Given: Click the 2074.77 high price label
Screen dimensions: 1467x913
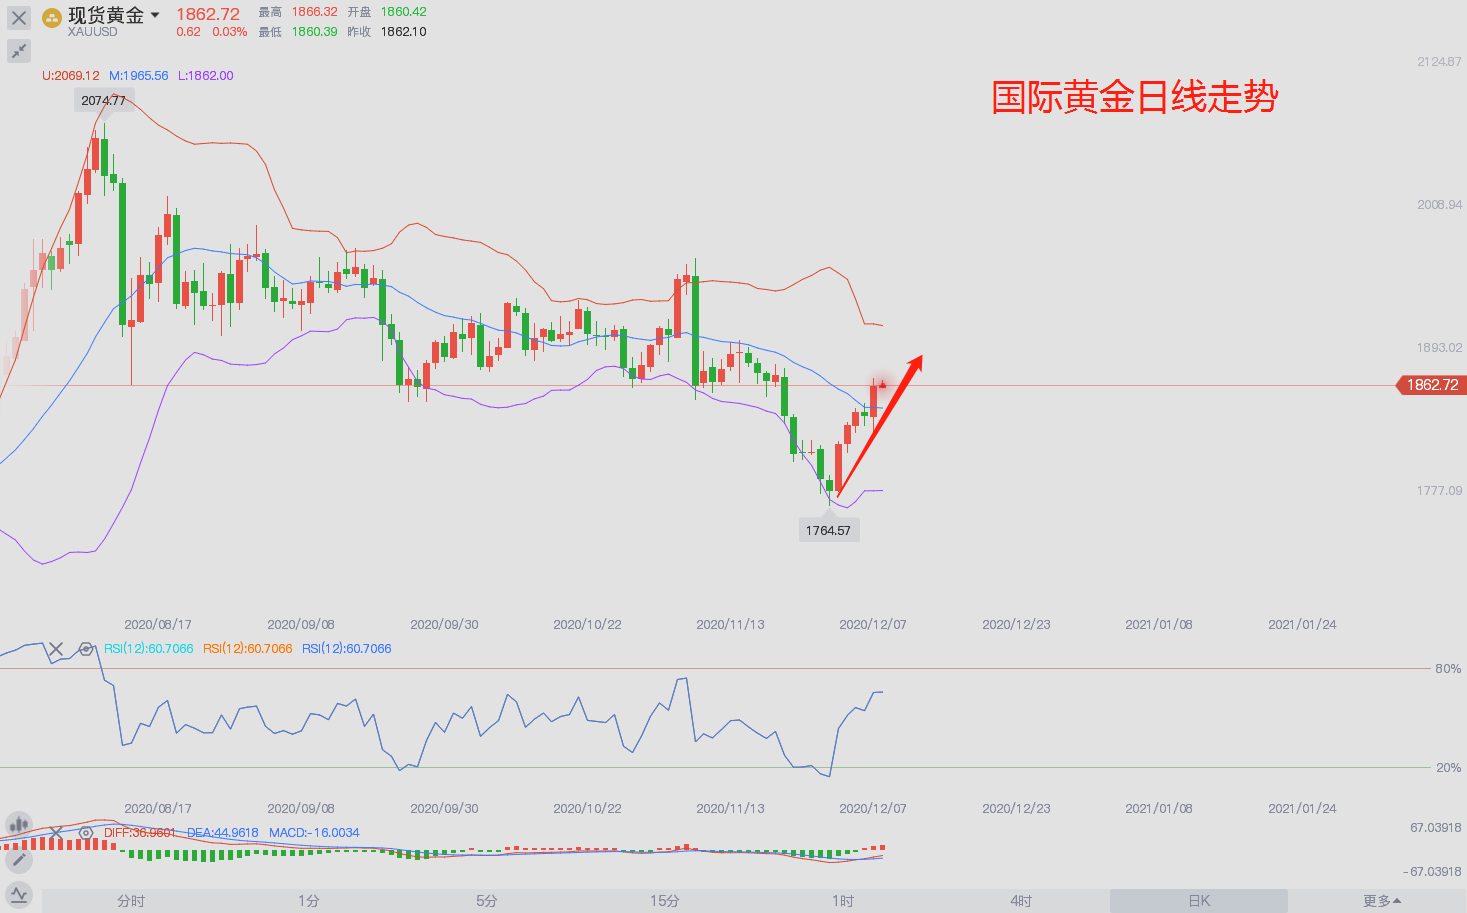Looking at the screenshot, I should [104, 101].
